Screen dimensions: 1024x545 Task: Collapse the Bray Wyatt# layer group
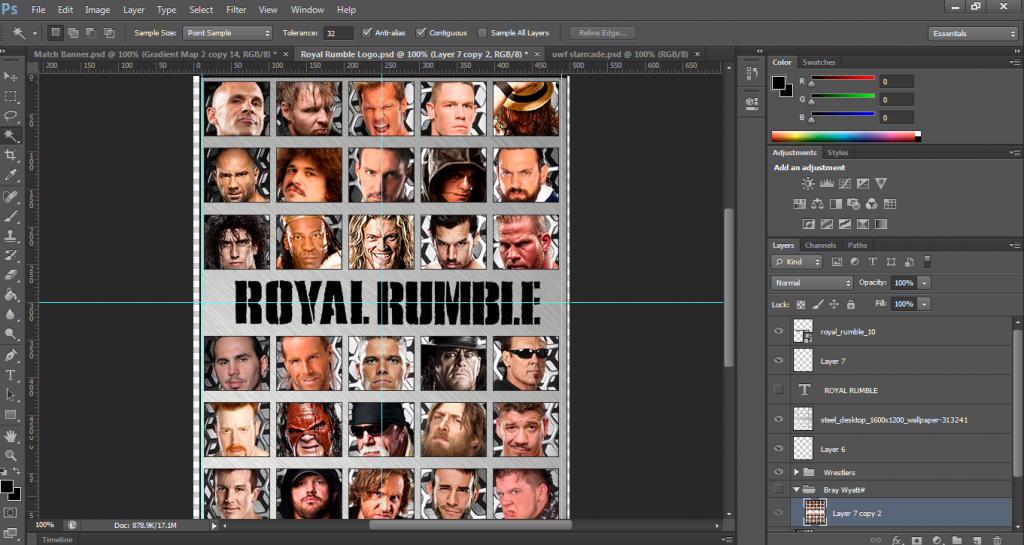point(796,490)
